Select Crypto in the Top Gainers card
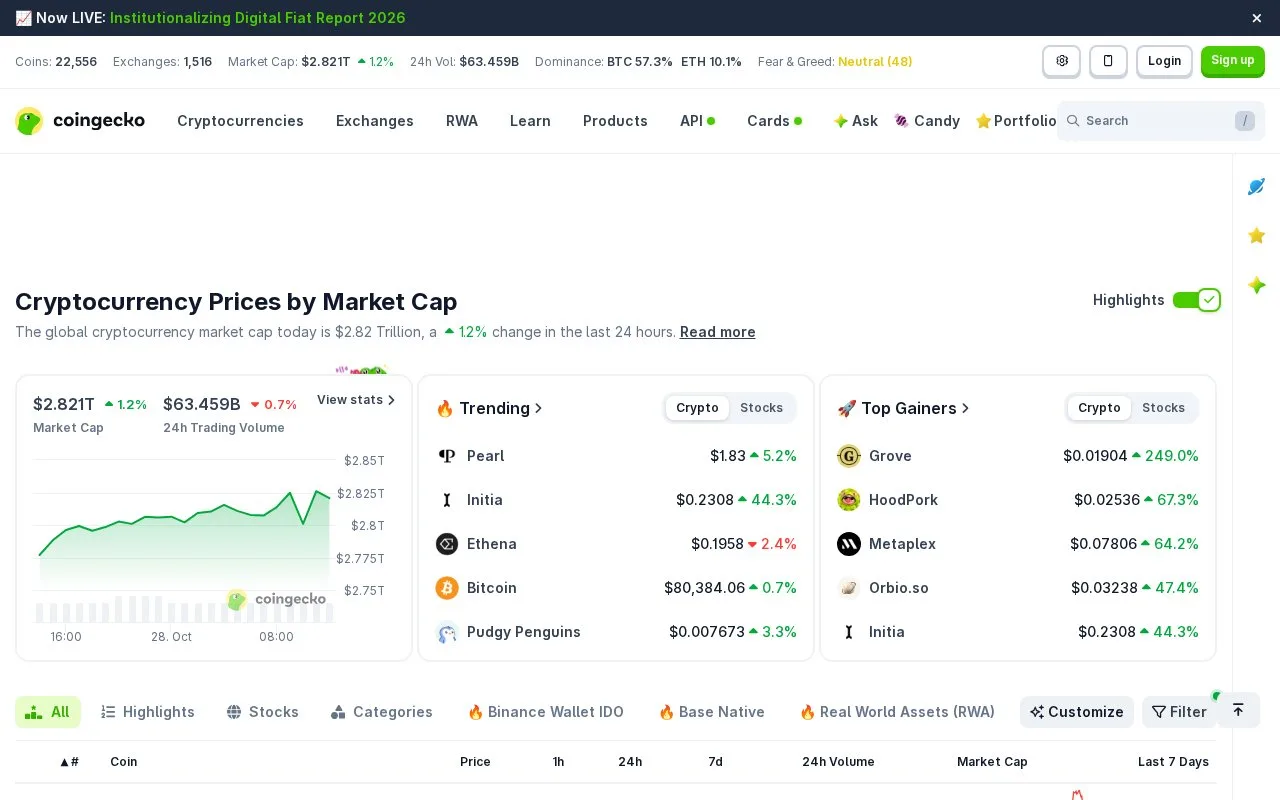Image resolution: width=1280 pixels, height=800 pixels. (1099, 408)
